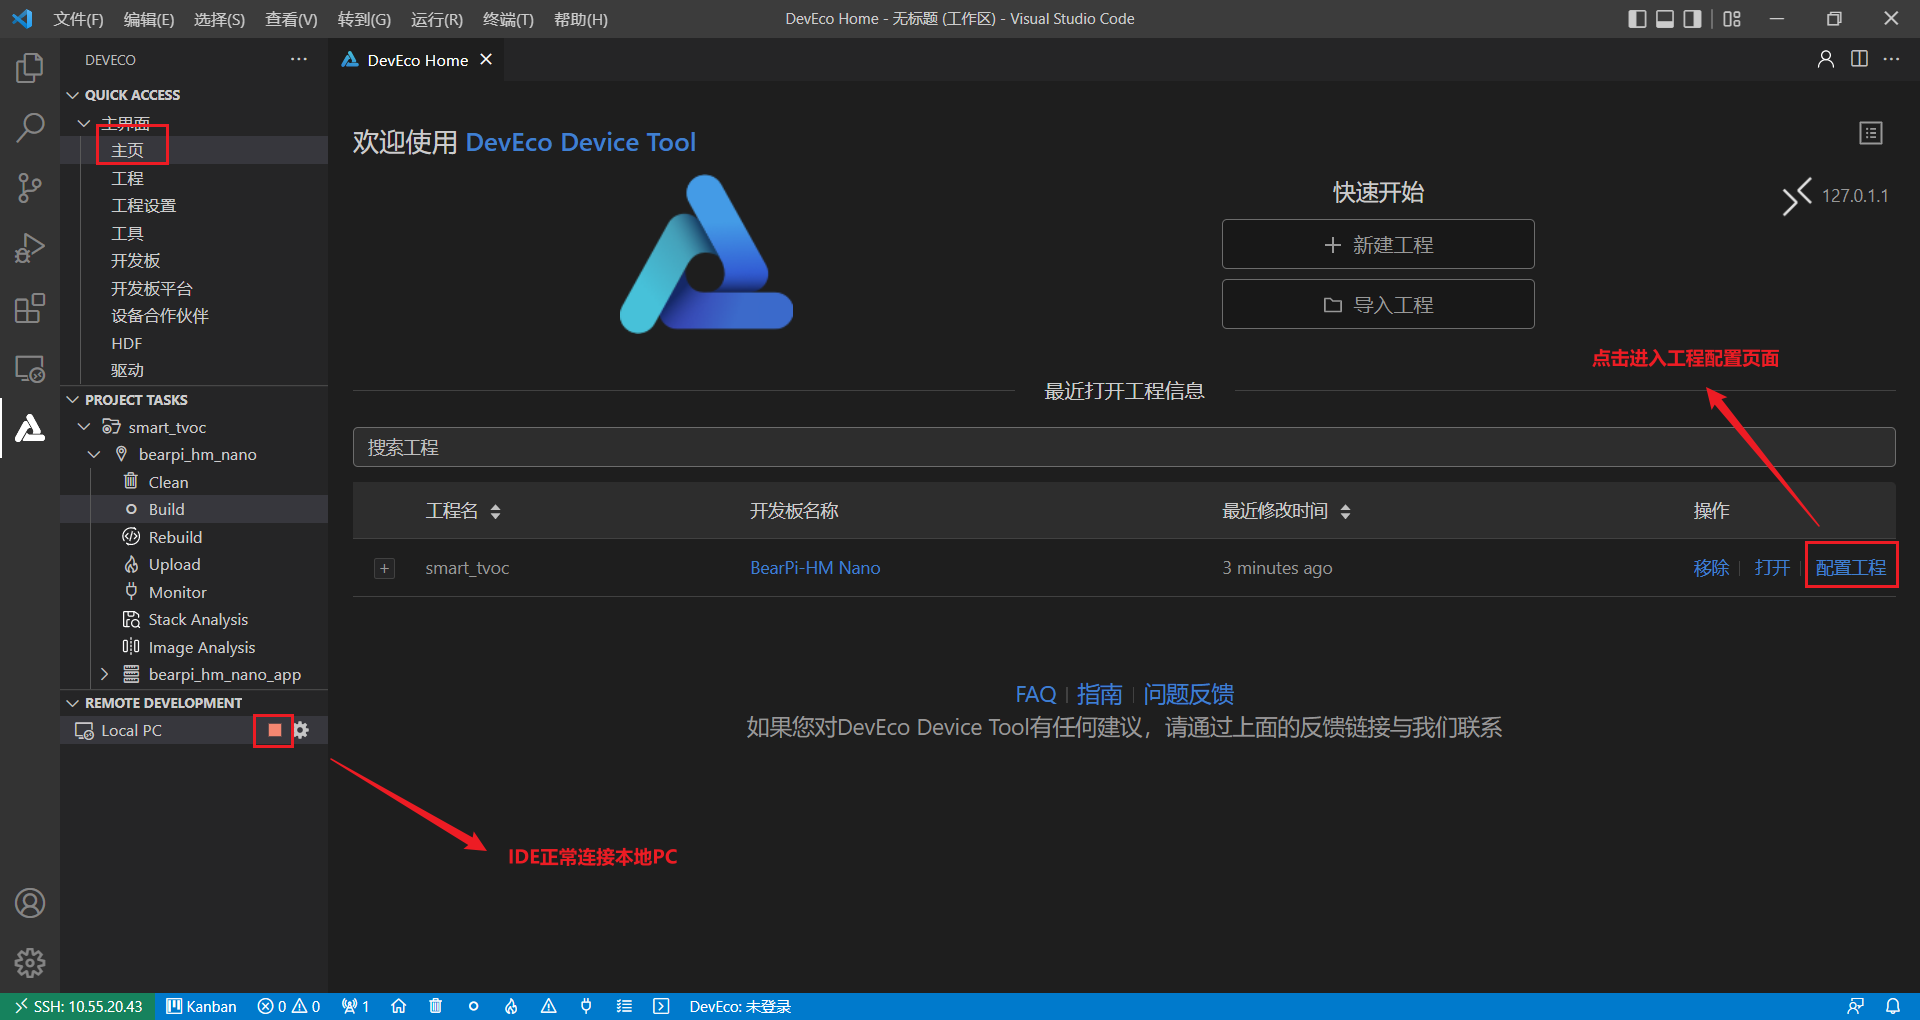This screenshot has width=1920, height=1020.
Task: Click the Build circle icon in status bar
Action: point(473,1006)
